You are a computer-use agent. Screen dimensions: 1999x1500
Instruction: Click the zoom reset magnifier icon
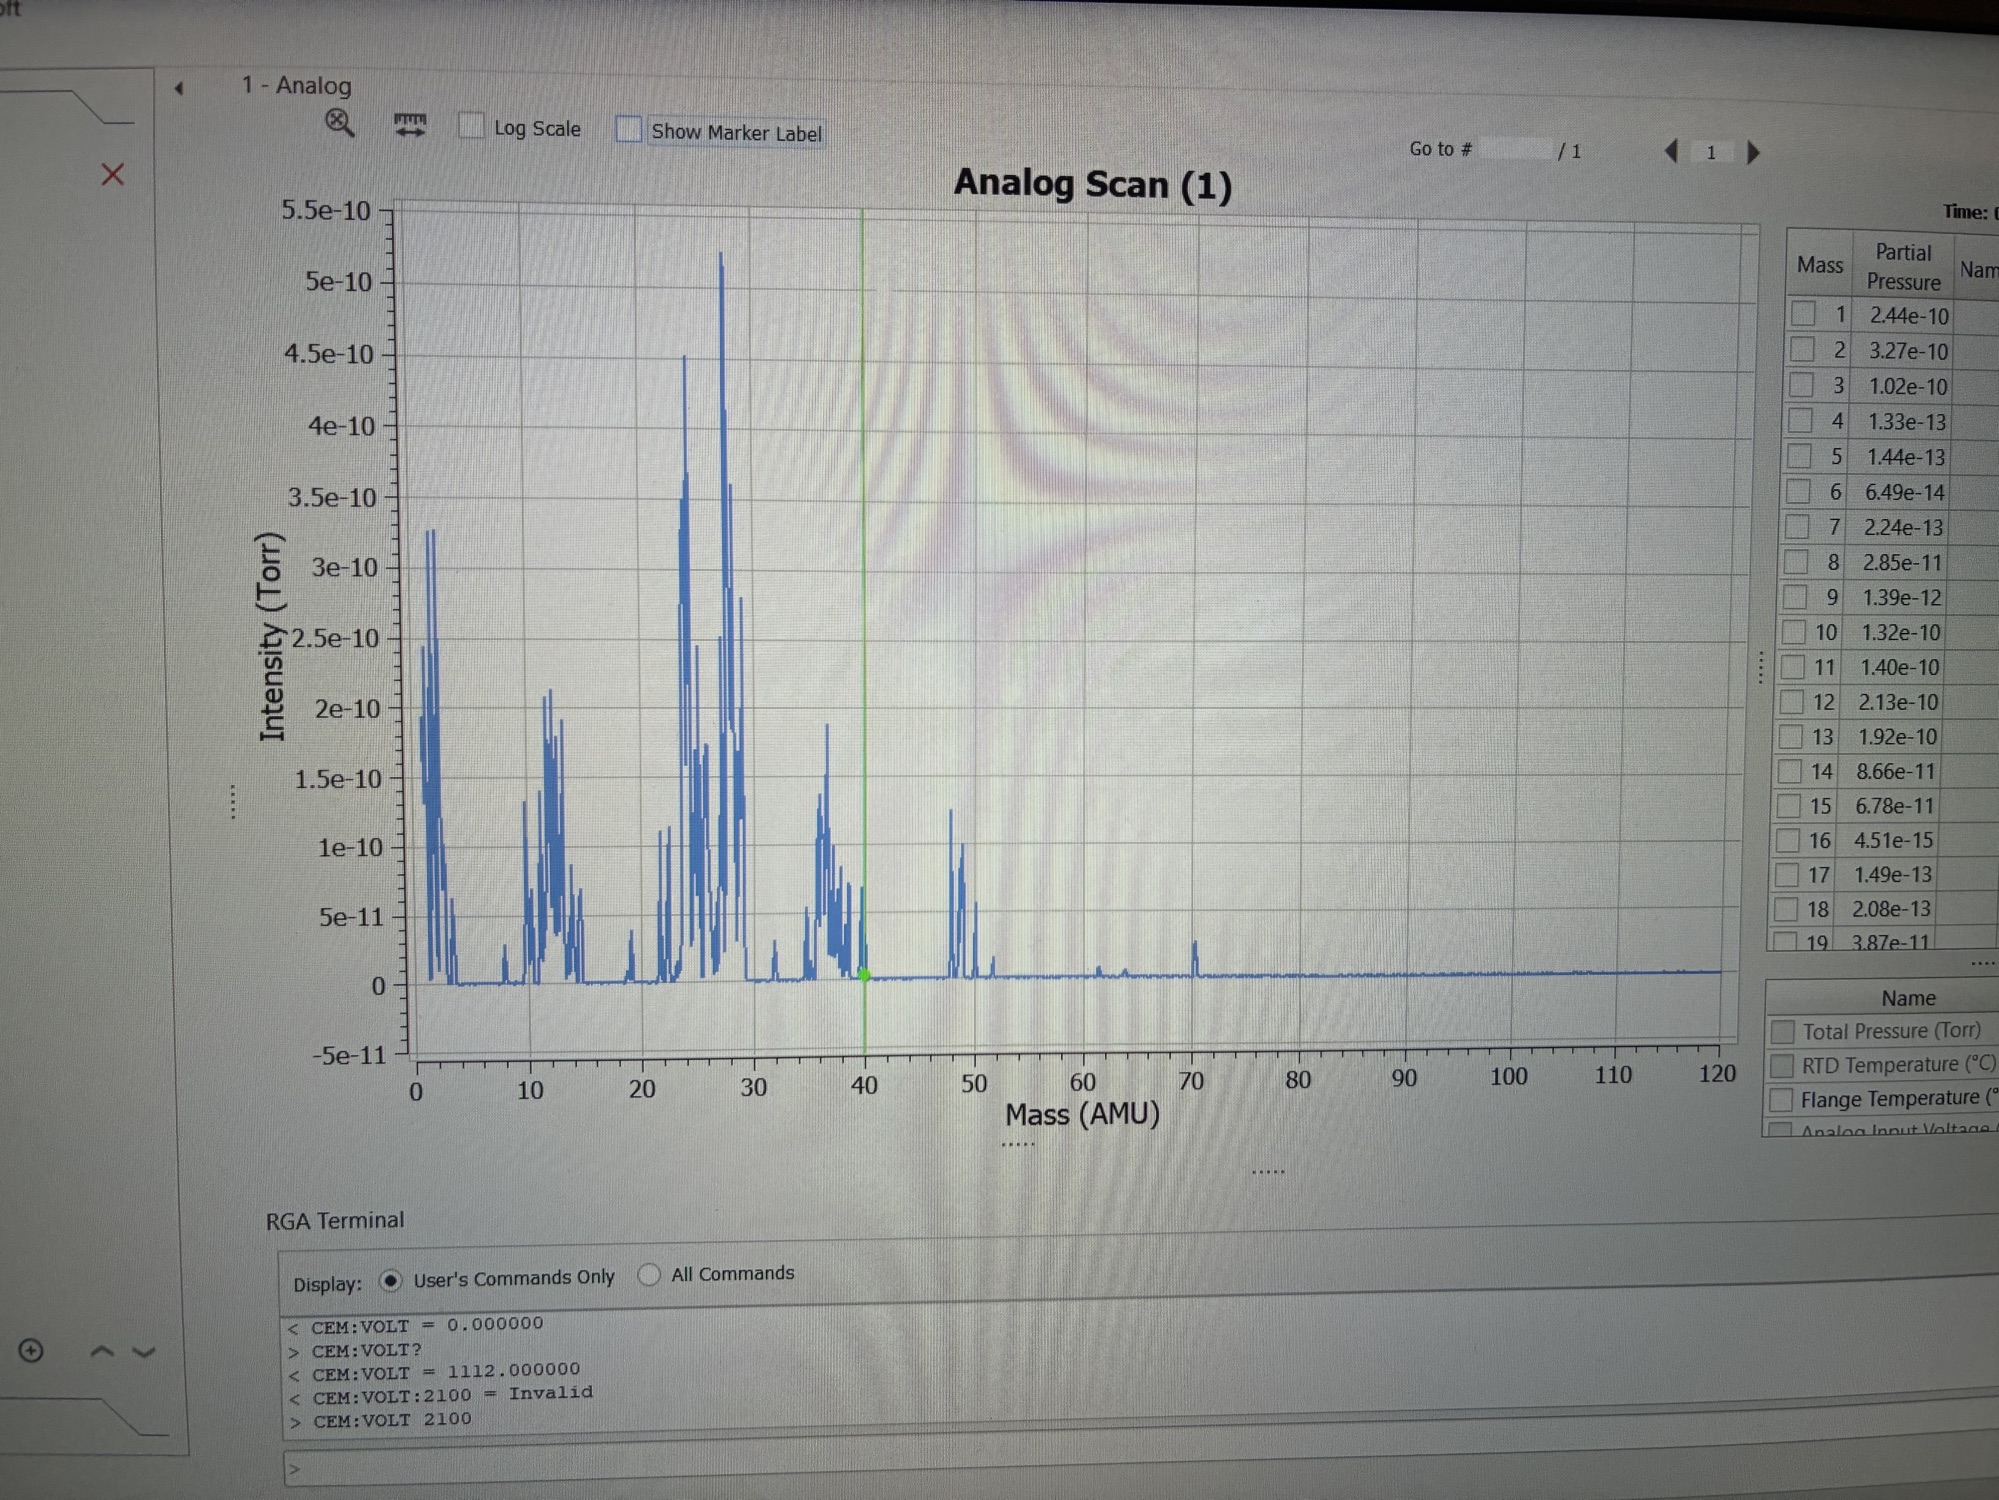[x=340, y=123]
